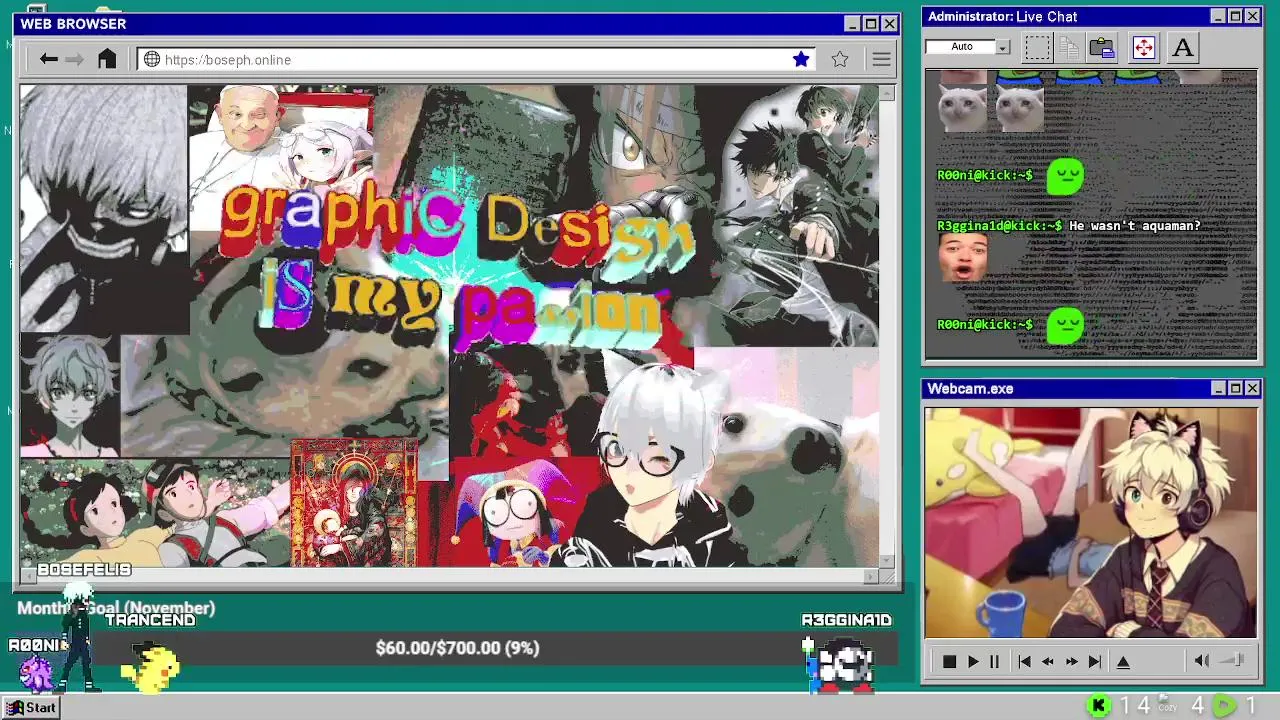The width and height of the screenshot is (1280, 720).
Task: Skip to next track in Webcam.exe
Action: coord(1094,661)
